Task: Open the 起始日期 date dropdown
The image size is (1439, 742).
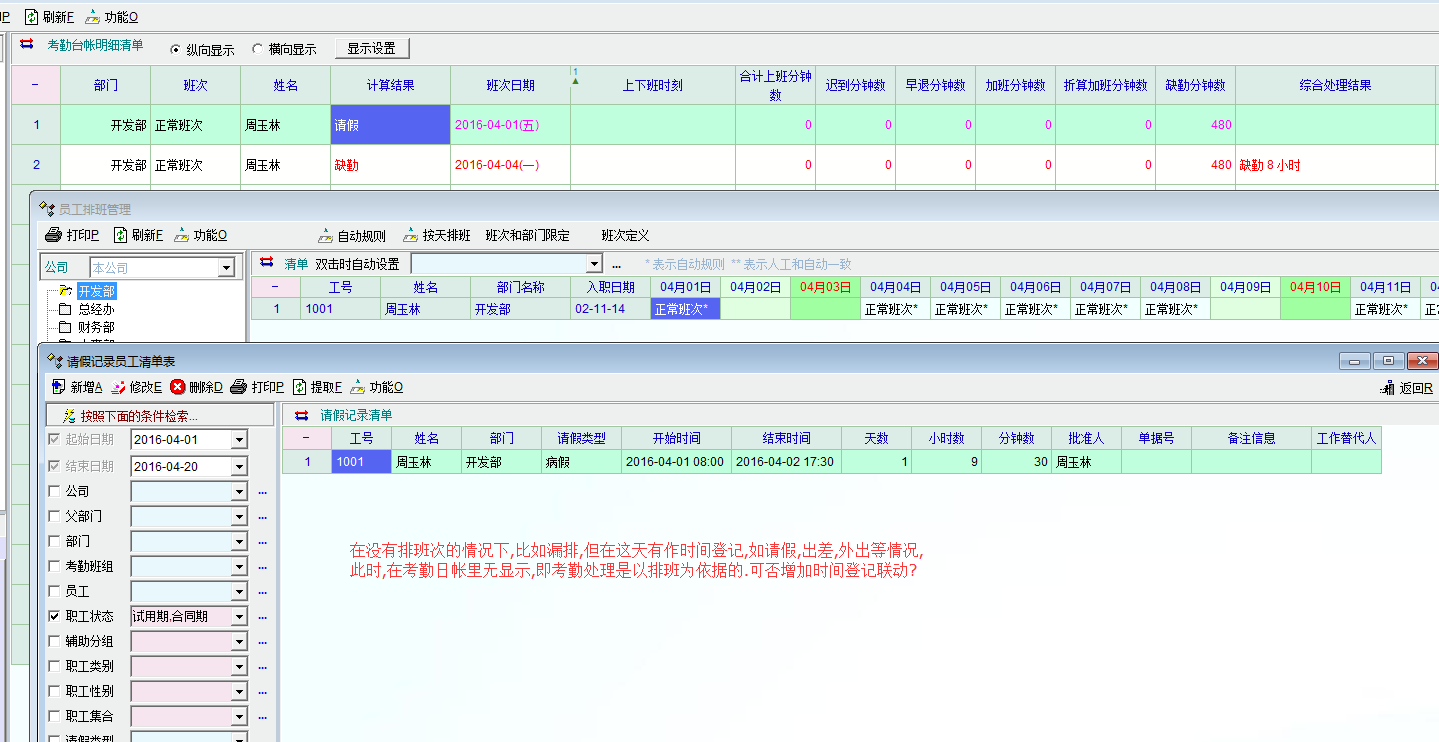Action: point(238,440)
